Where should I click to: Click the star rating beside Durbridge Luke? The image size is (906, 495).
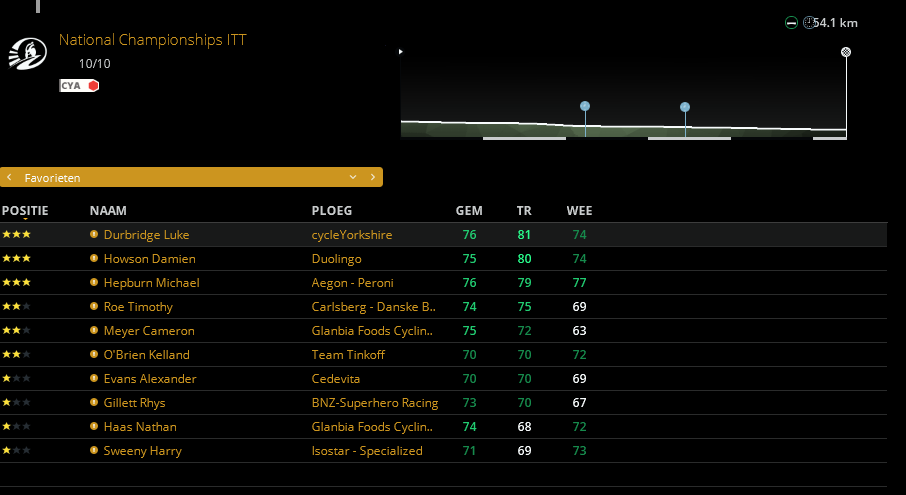pyautogui.click(x=17, y=235)
